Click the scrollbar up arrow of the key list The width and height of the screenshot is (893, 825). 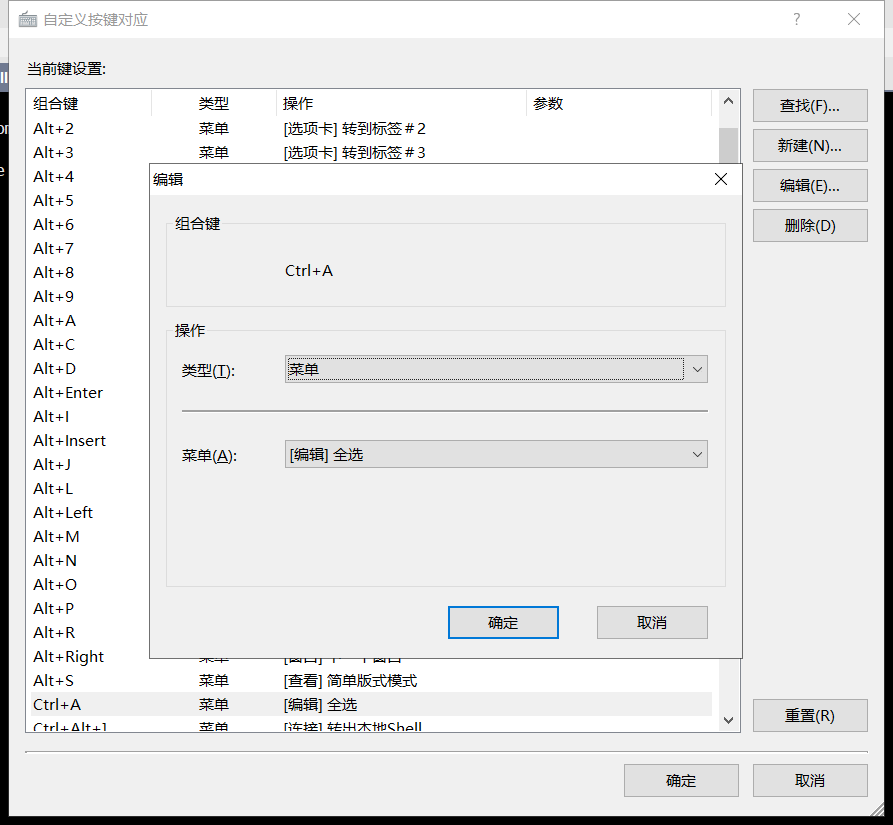click(x=728, y=100)
